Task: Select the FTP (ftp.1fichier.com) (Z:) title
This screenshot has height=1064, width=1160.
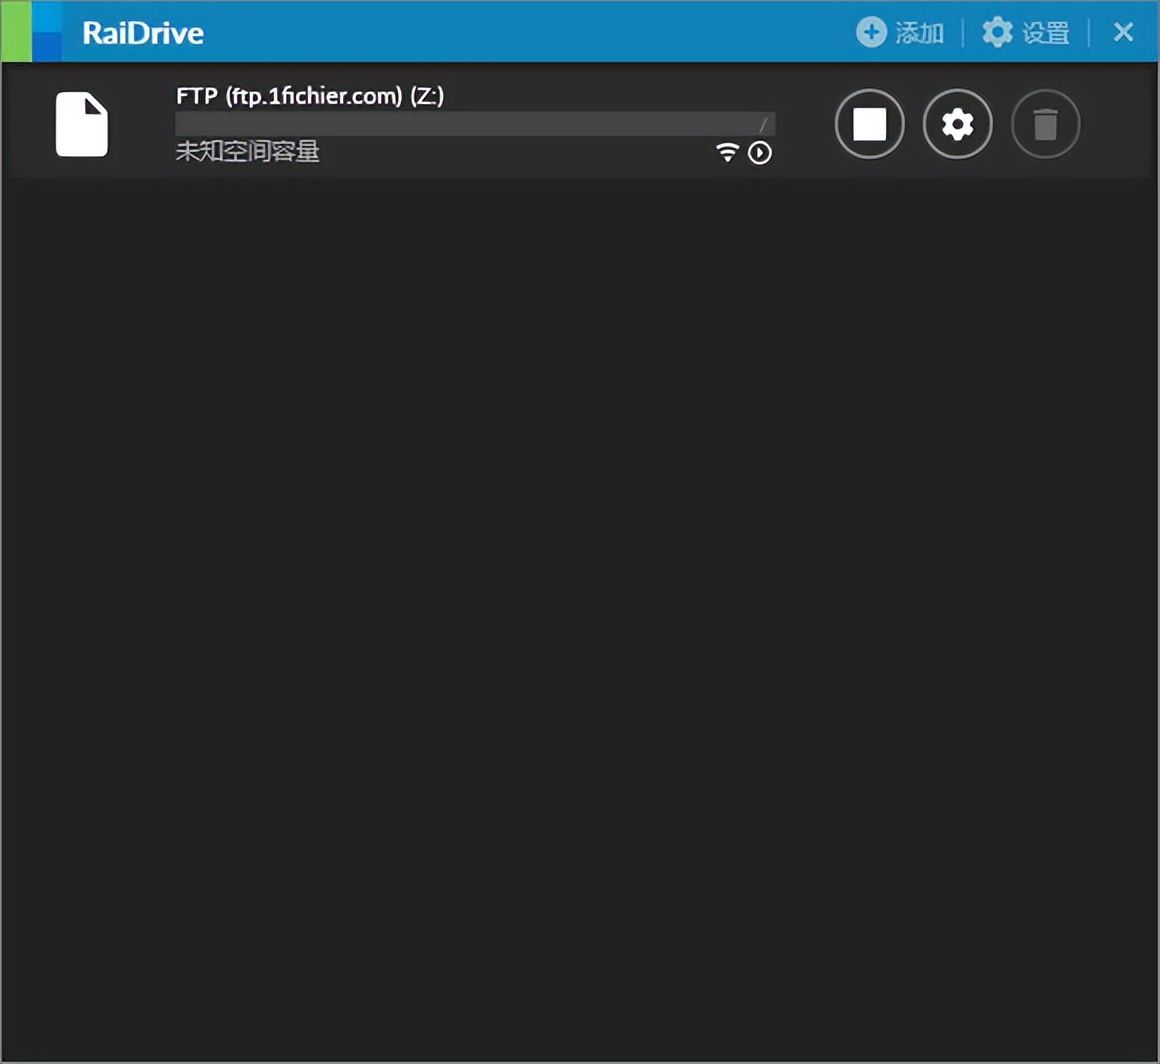Action: point(310,95)
